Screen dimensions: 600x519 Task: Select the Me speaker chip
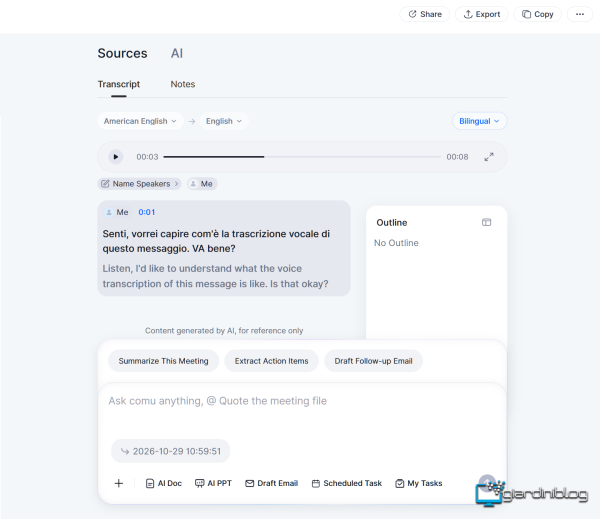(x=202, y=184)
